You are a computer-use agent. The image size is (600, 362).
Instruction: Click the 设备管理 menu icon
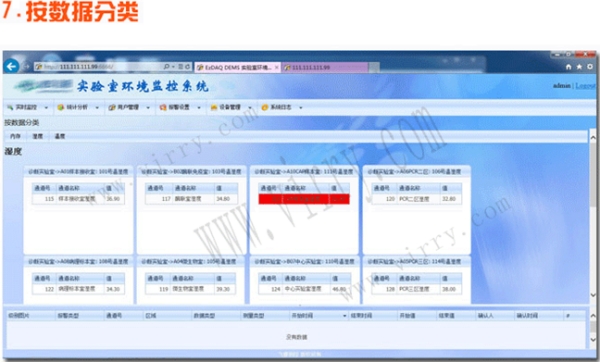(214, 108)
